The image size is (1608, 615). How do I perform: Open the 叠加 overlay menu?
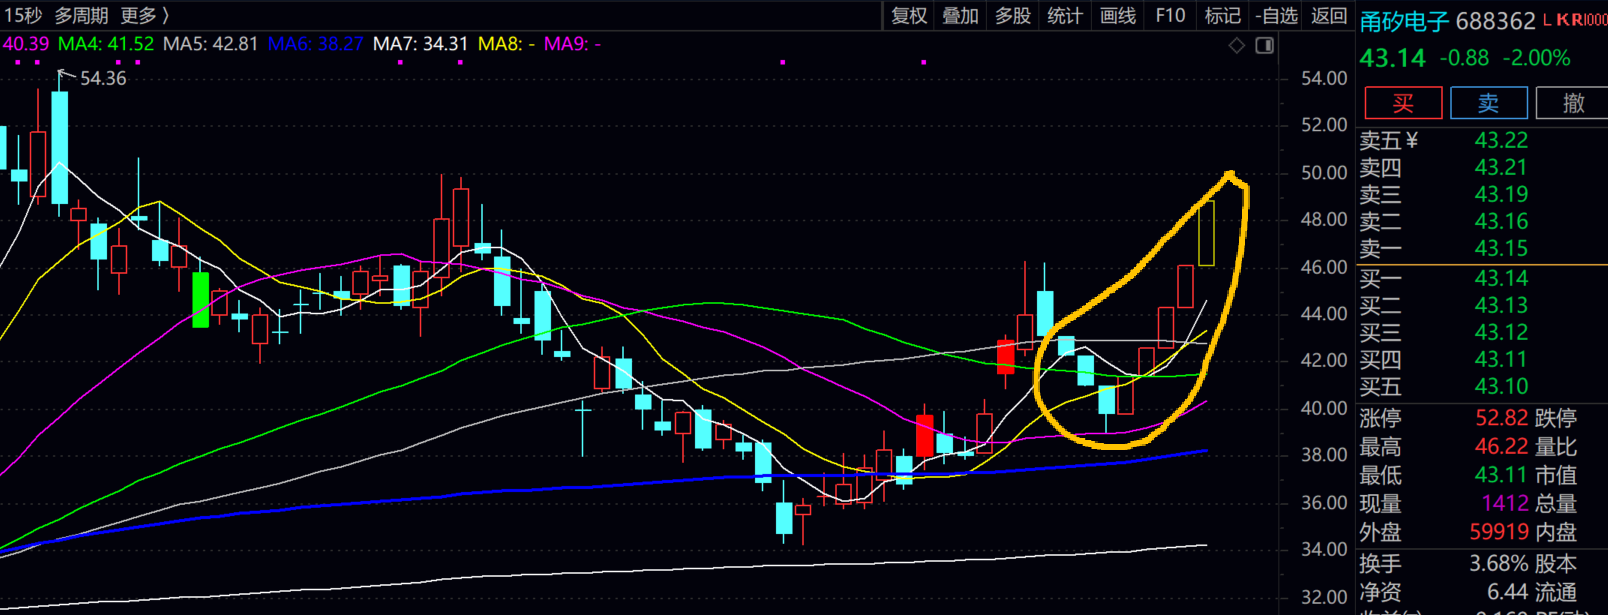[961, 16]
